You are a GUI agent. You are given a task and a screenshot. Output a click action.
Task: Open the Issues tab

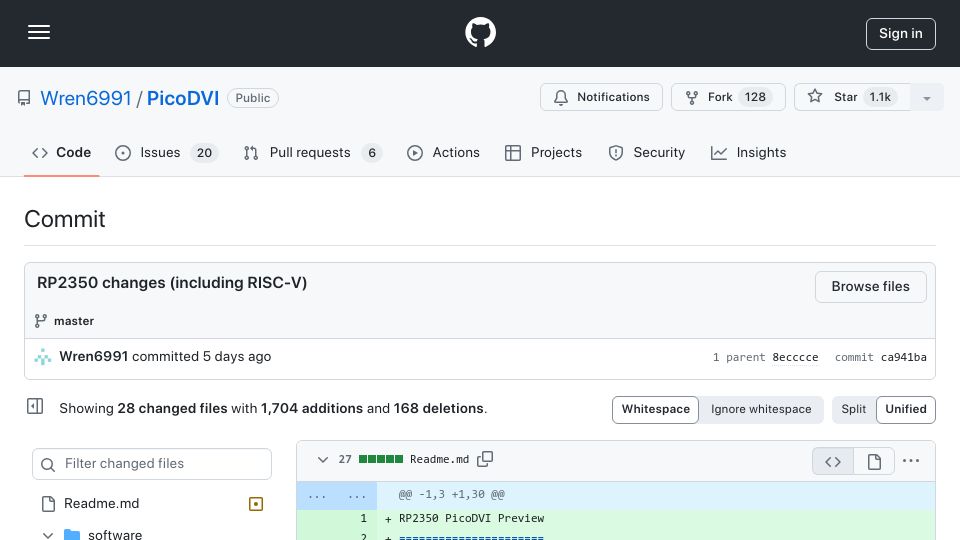166,152
